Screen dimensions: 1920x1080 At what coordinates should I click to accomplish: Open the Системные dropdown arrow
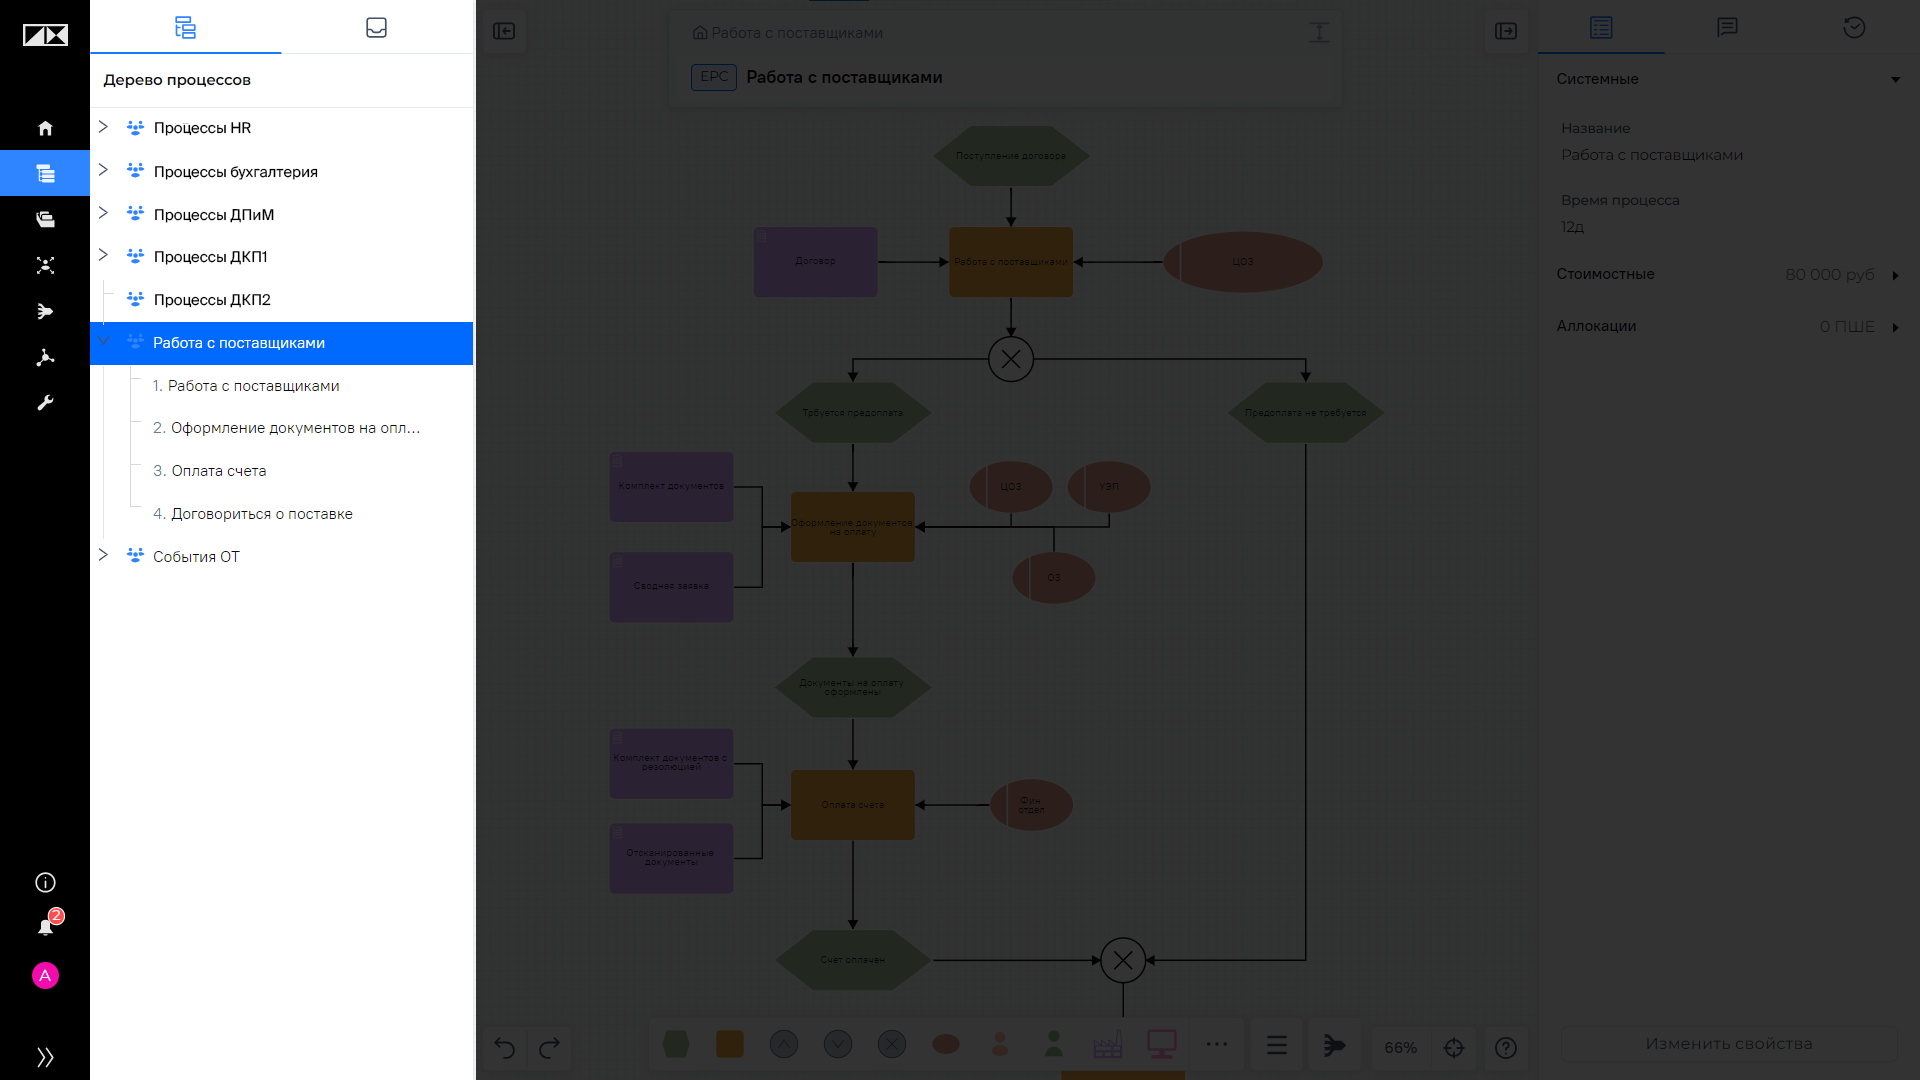click(1895, 79)
